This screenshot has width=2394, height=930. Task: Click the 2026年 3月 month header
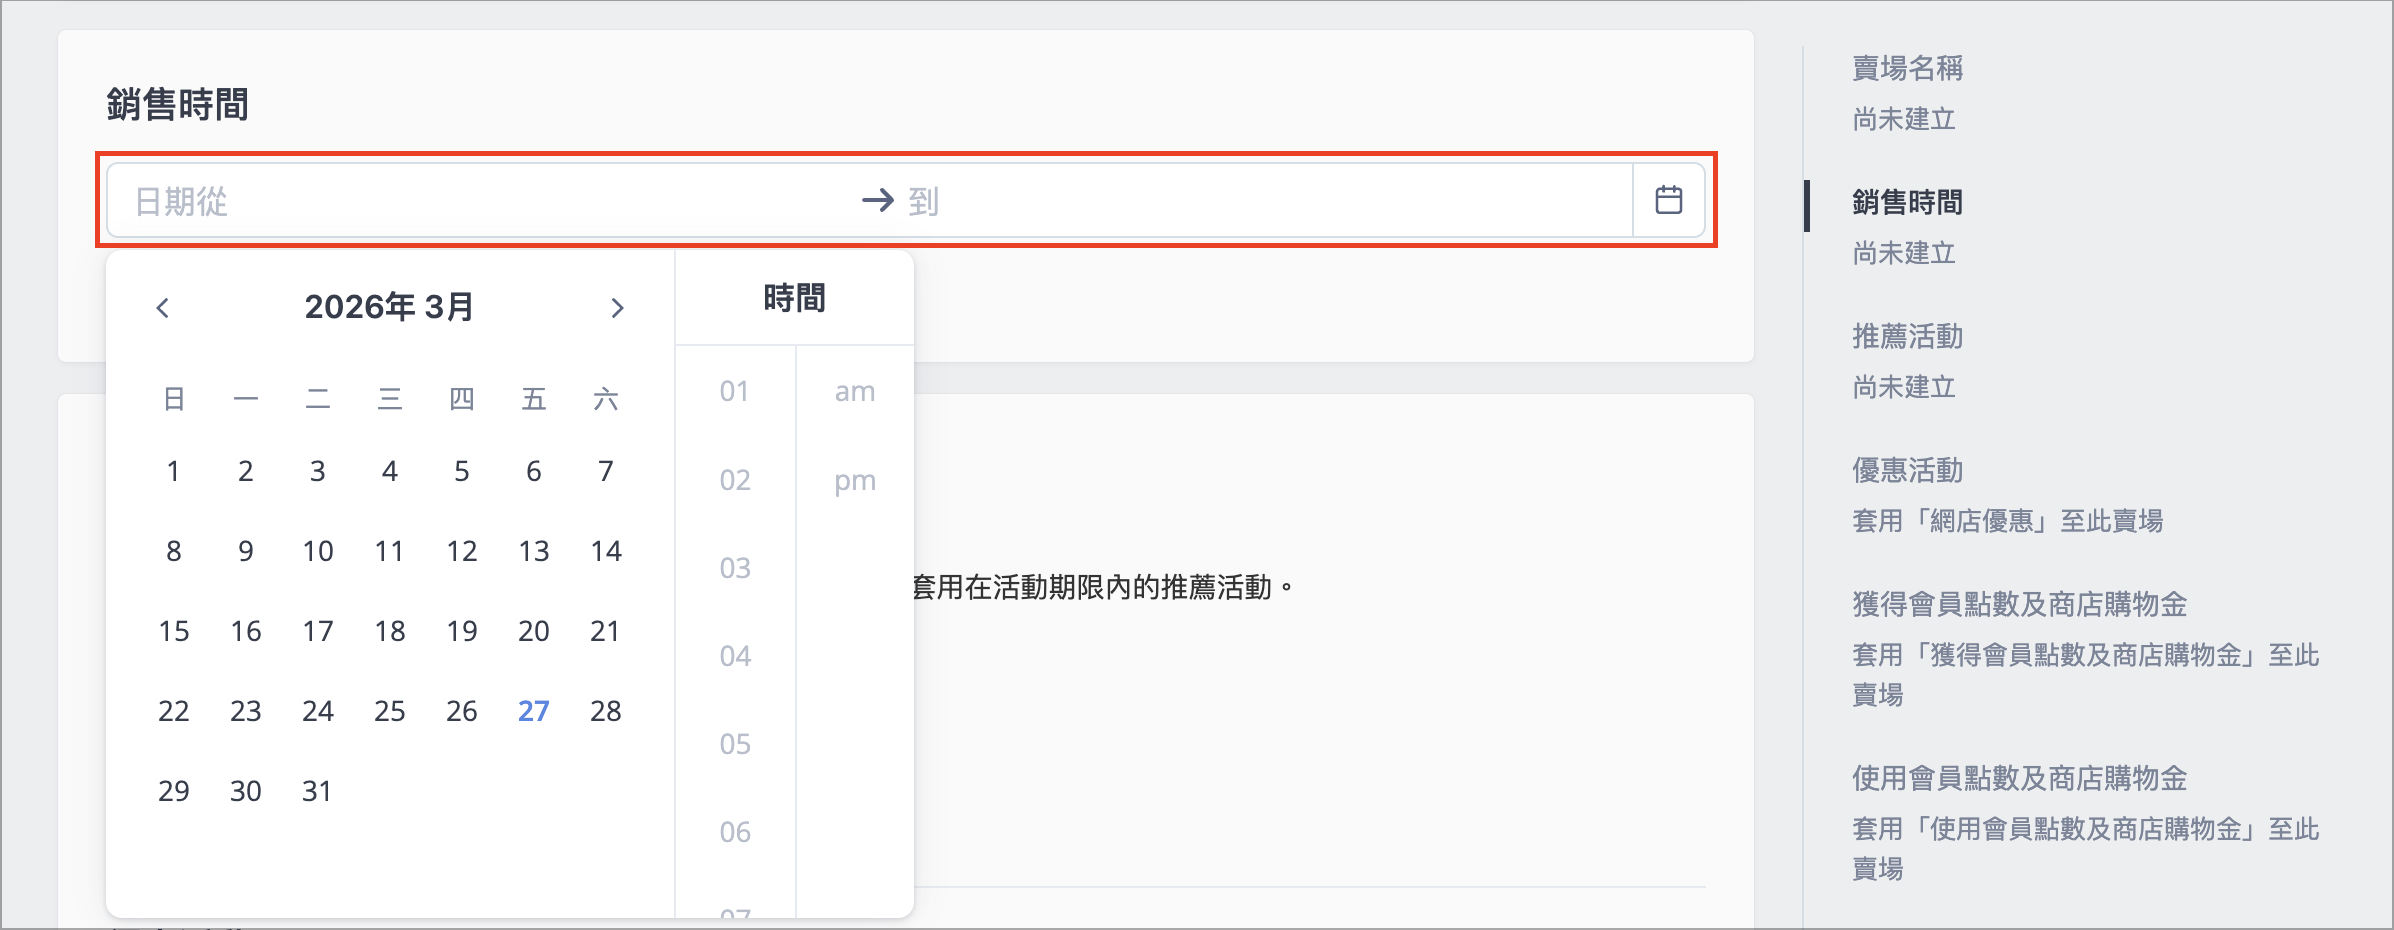pos(389,307)
